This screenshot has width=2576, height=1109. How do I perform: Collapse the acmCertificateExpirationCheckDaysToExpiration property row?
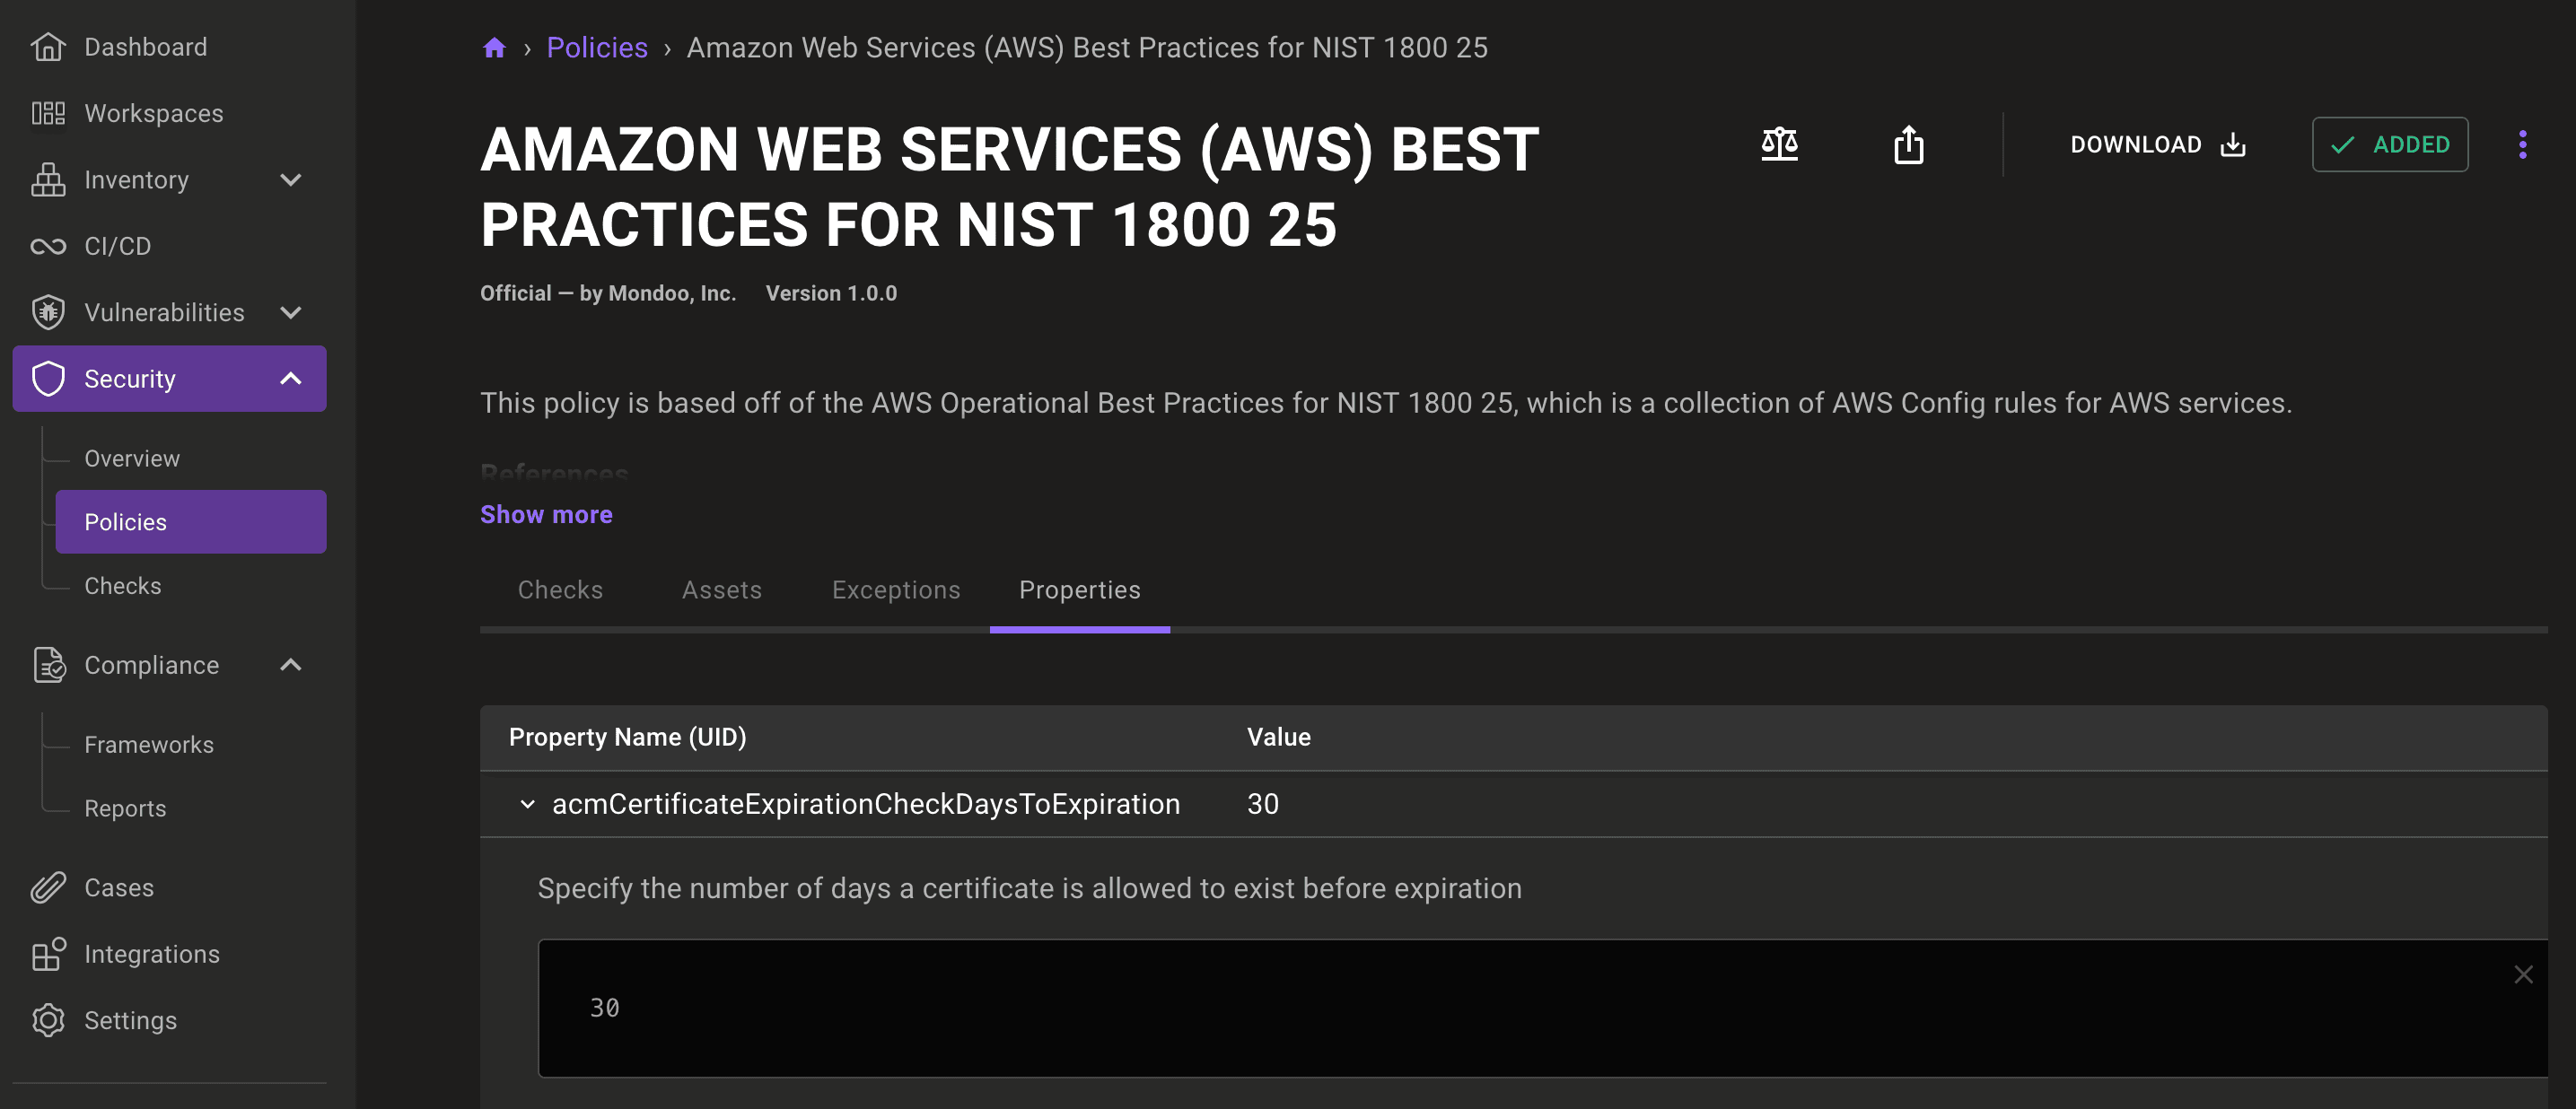coord(527,804)
